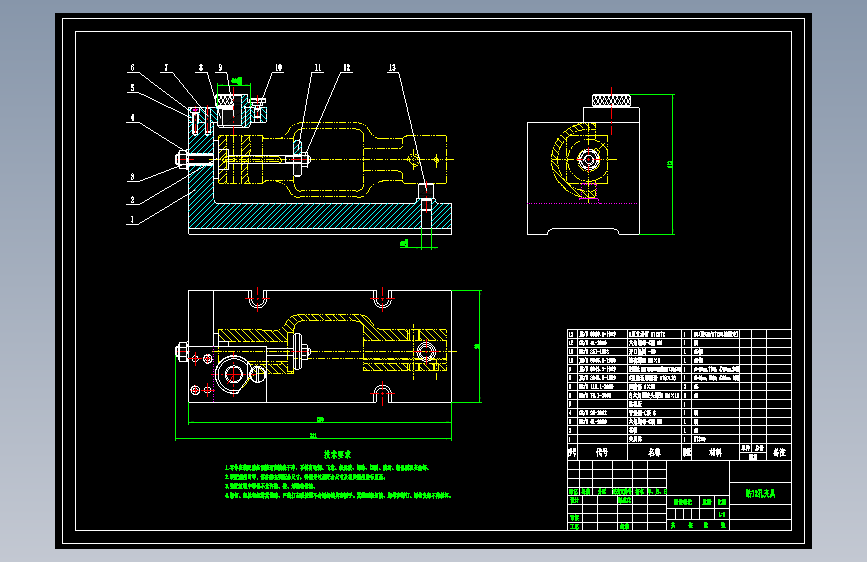
Task: Select the longest horizontal dimension under plan view
Action: click(x=314, y=437)
